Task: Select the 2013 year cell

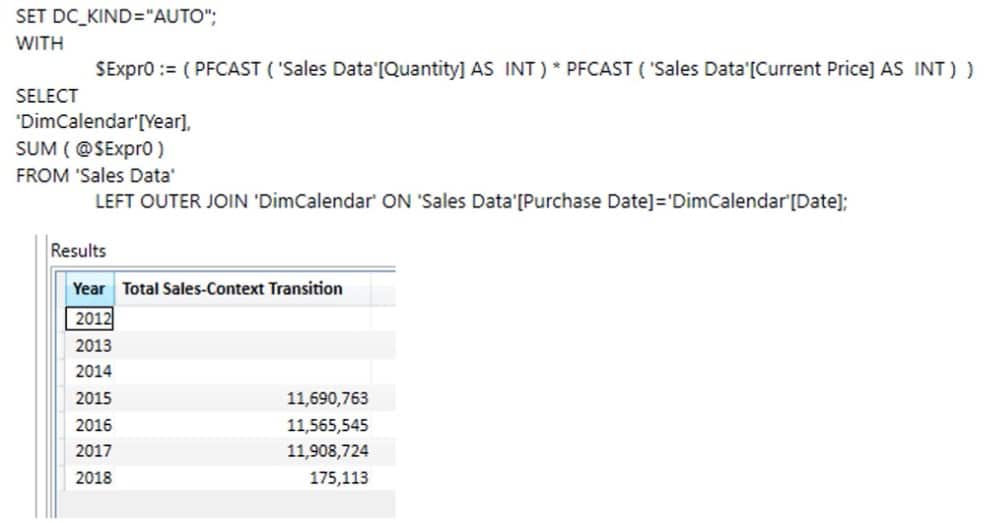Action: click(x=89, y=345)
